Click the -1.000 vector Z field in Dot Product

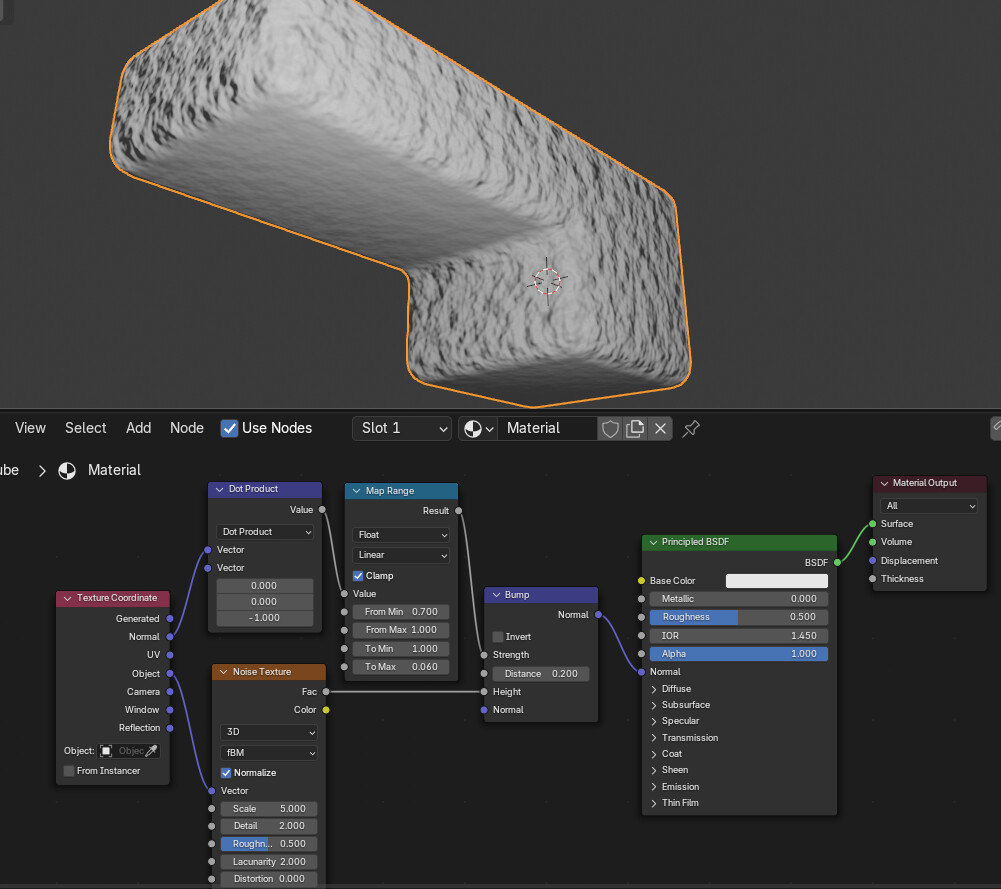click(x=265, y=618)
